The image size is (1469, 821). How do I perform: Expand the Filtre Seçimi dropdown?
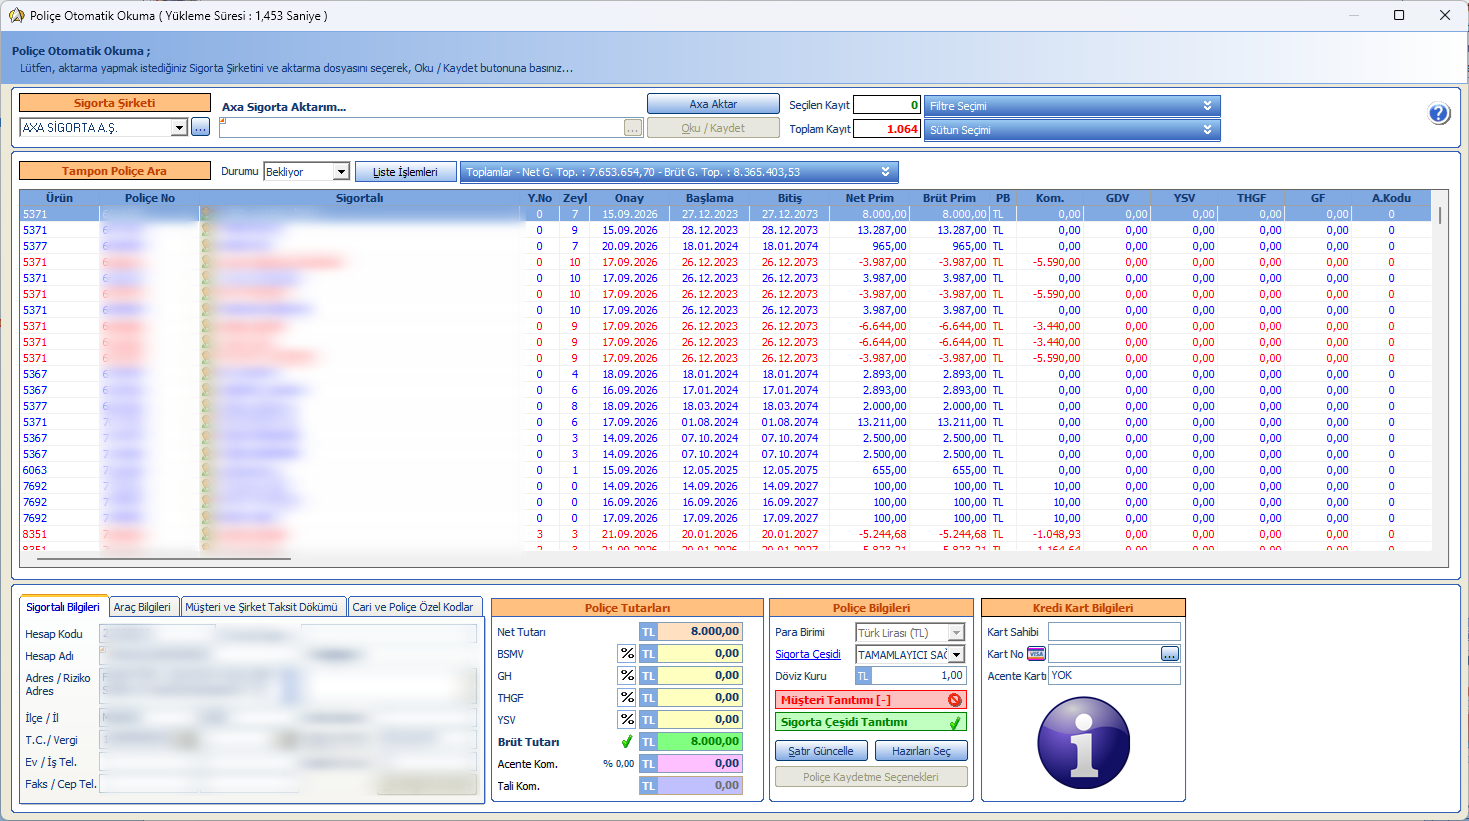point(1207,106)
